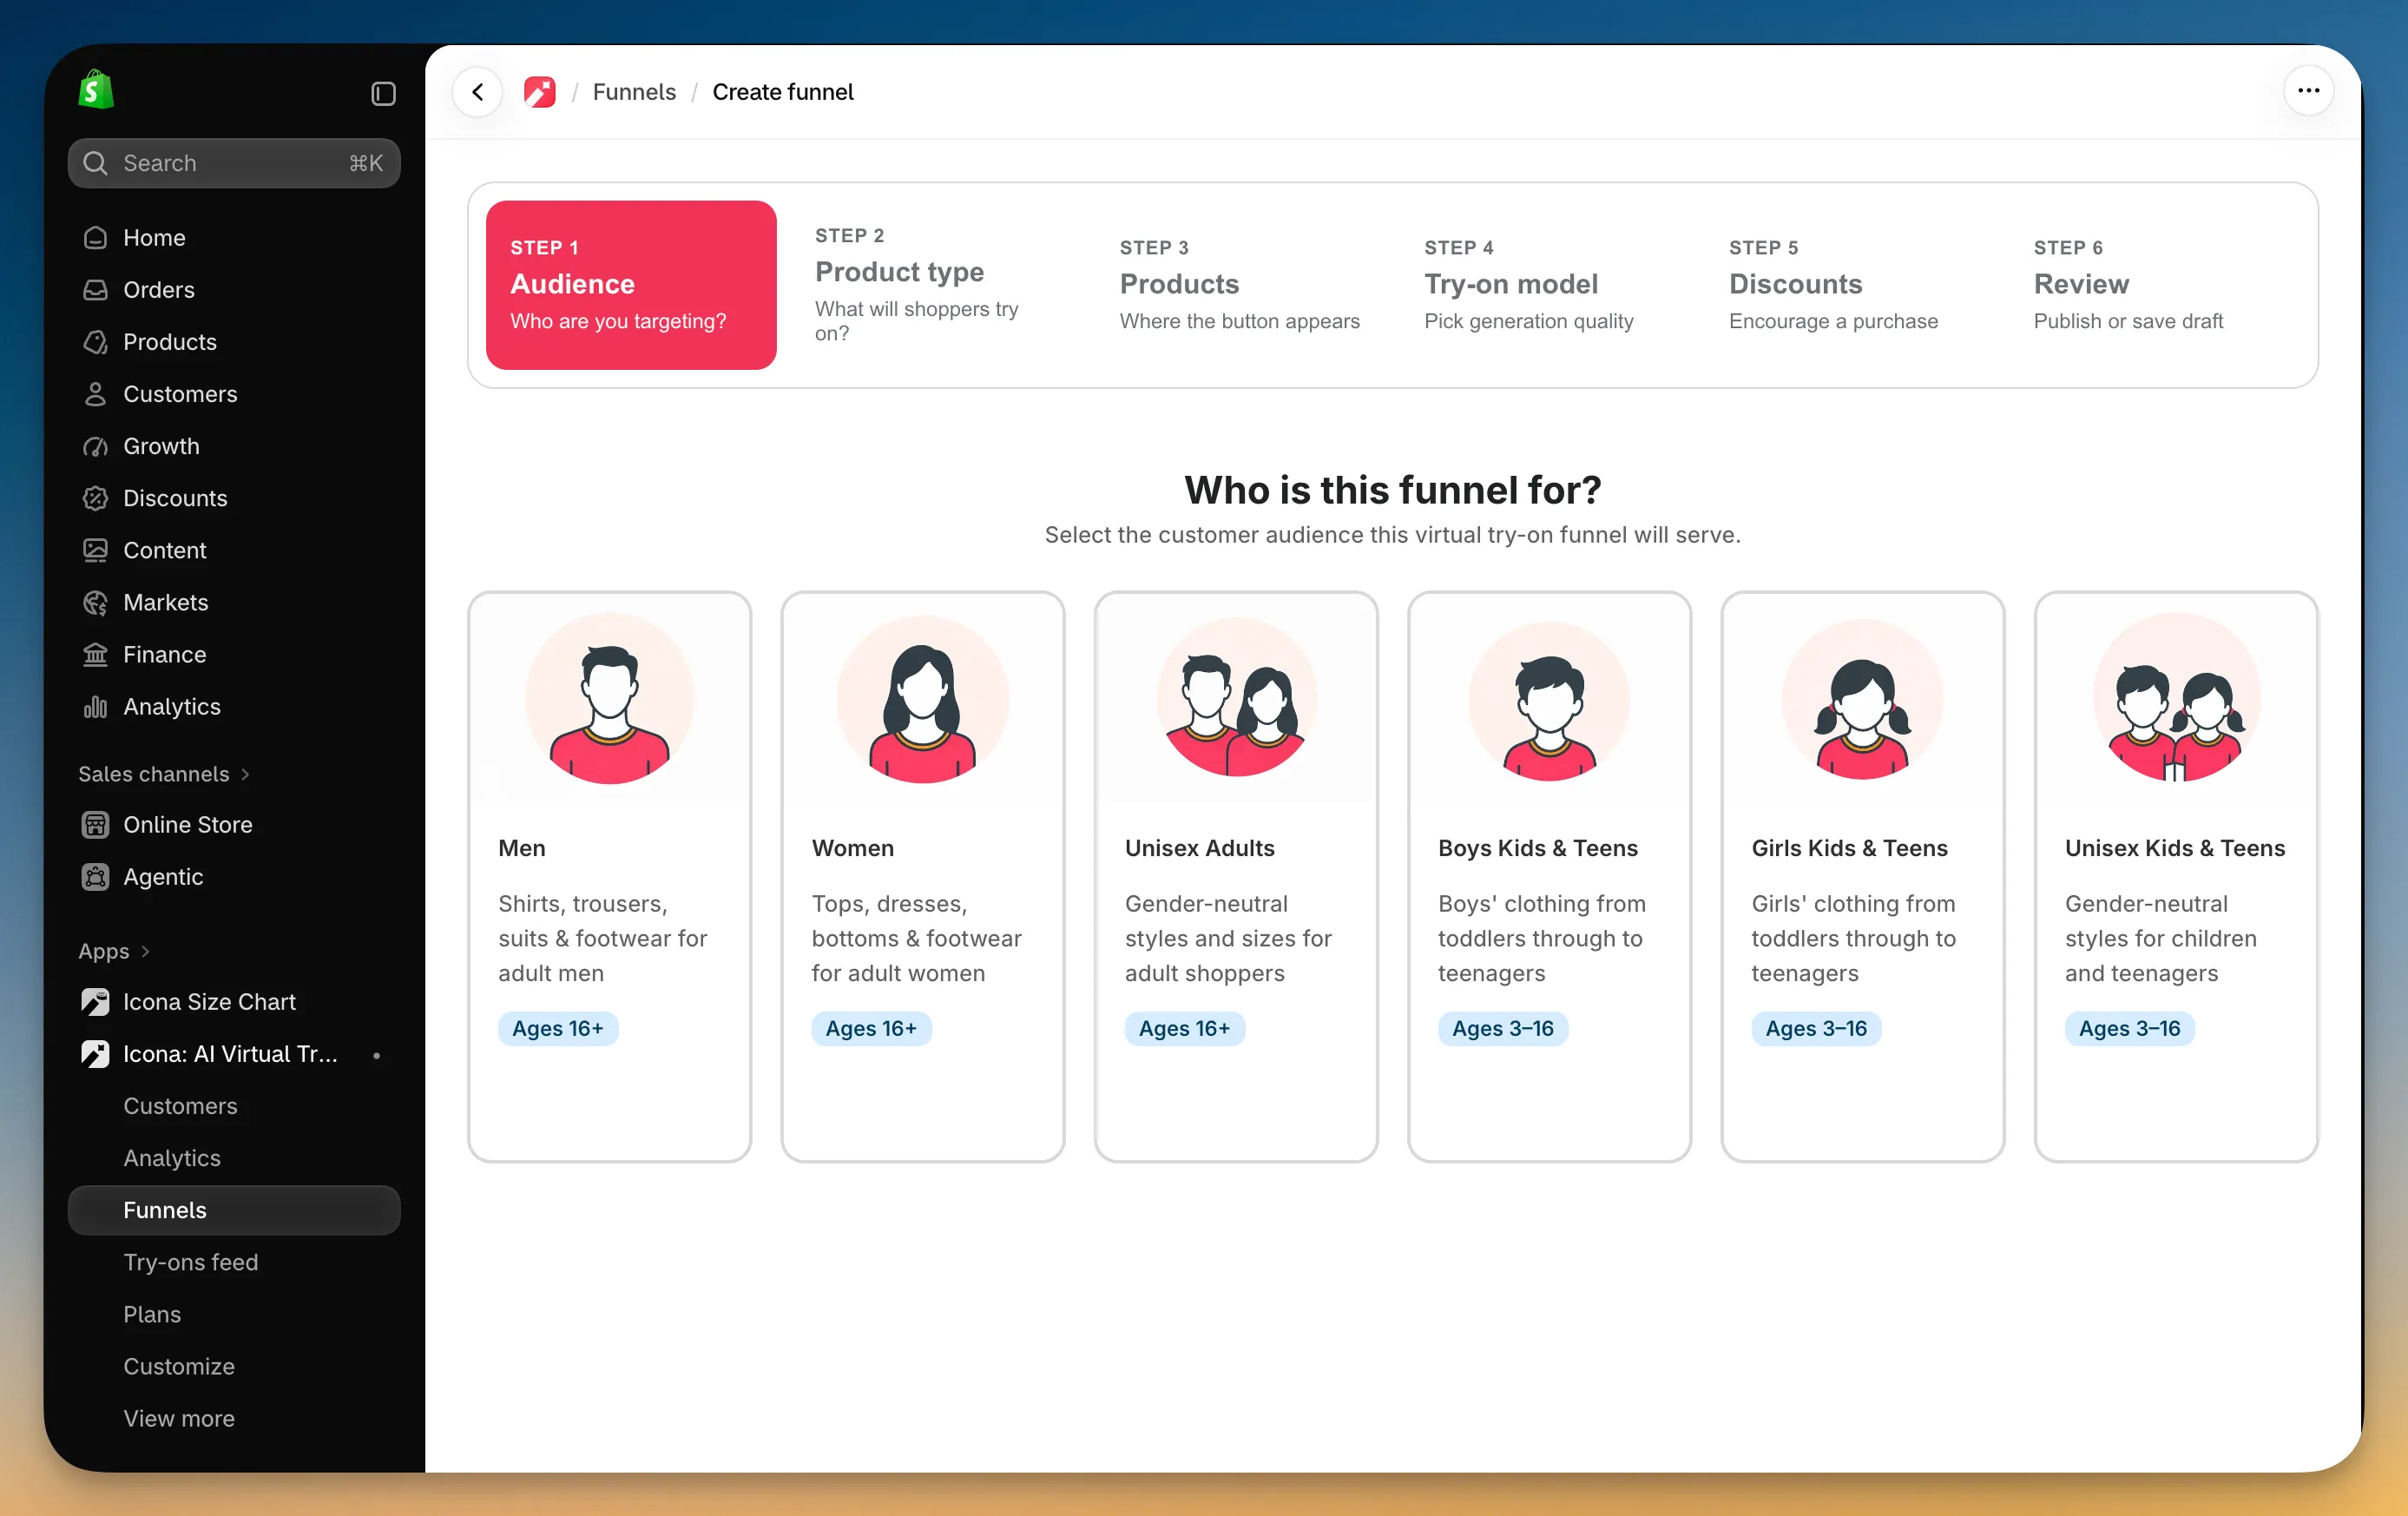Click the Content image icon
This screenshot has width=2408, height=1516.
pyautogui.click(x=95, y=549)
